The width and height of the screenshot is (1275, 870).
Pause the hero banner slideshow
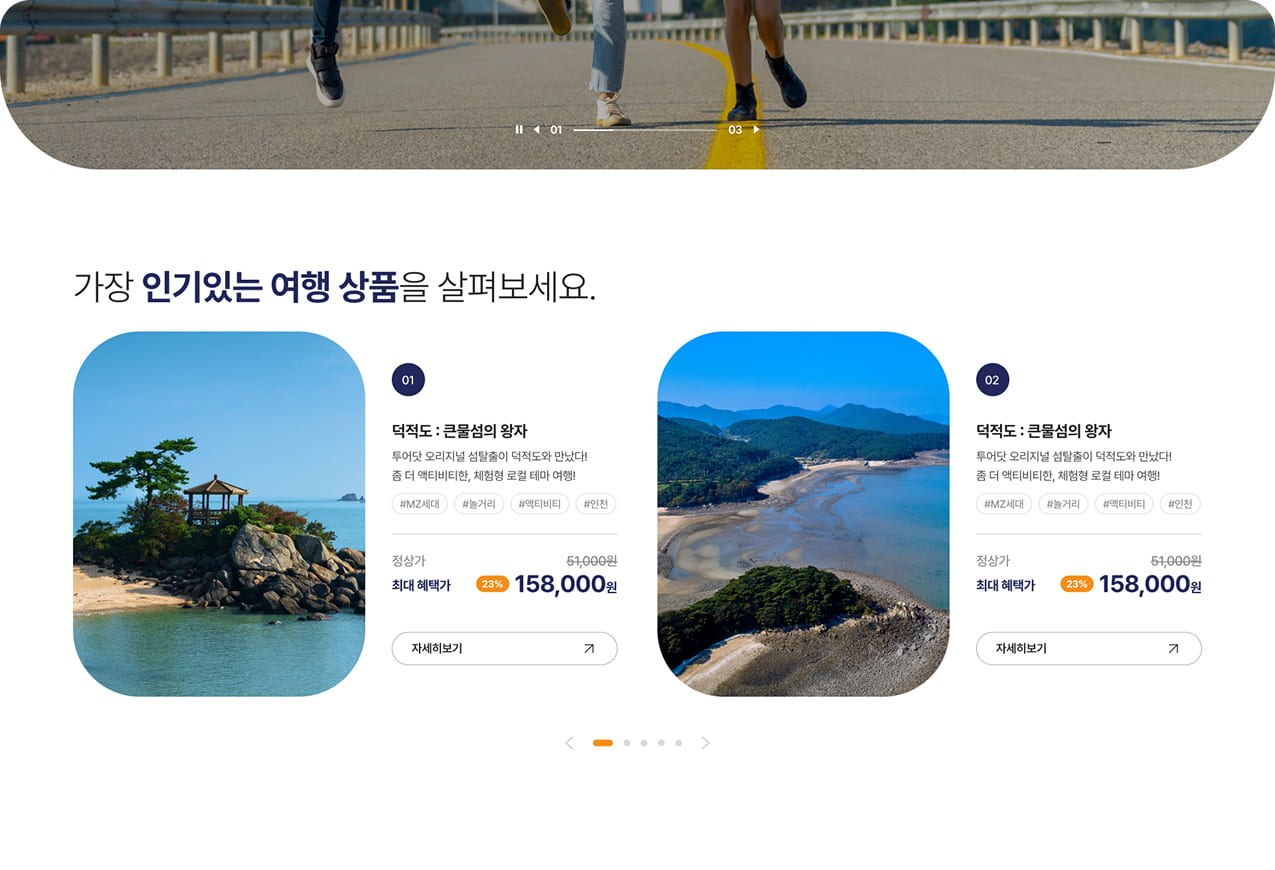[519, 129]
